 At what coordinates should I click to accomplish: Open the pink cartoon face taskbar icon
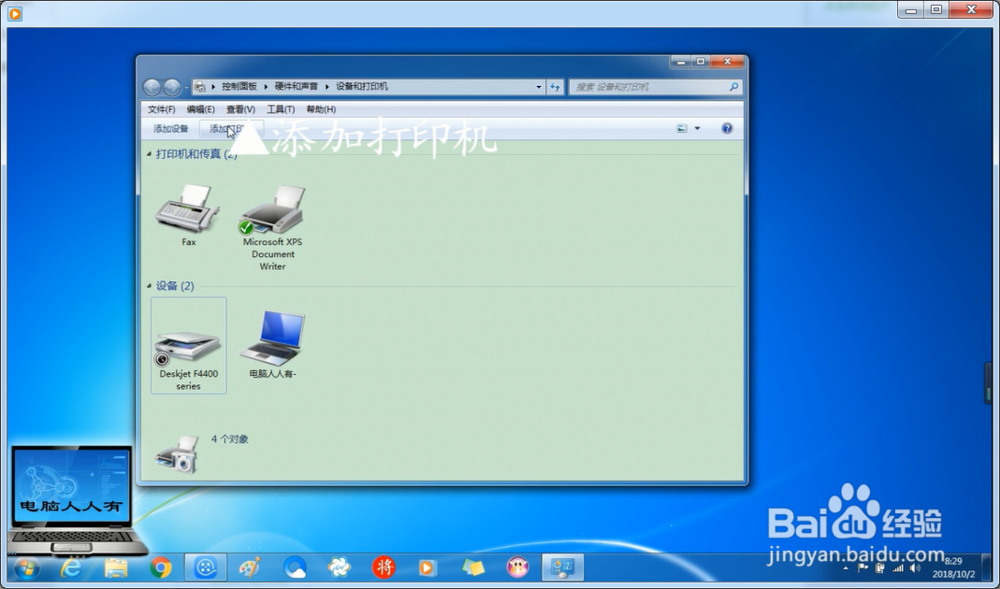(517, 567)
